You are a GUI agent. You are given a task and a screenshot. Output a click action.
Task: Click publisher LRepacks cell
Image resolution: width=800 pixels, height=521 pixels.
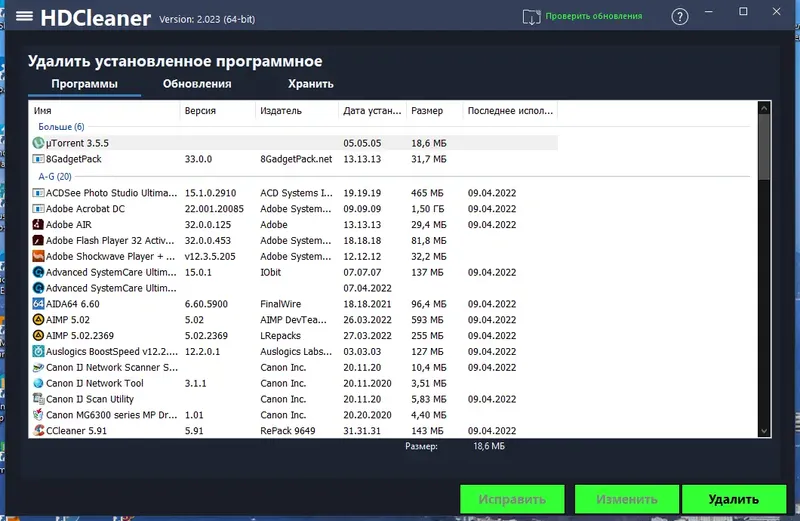[281, 335]
